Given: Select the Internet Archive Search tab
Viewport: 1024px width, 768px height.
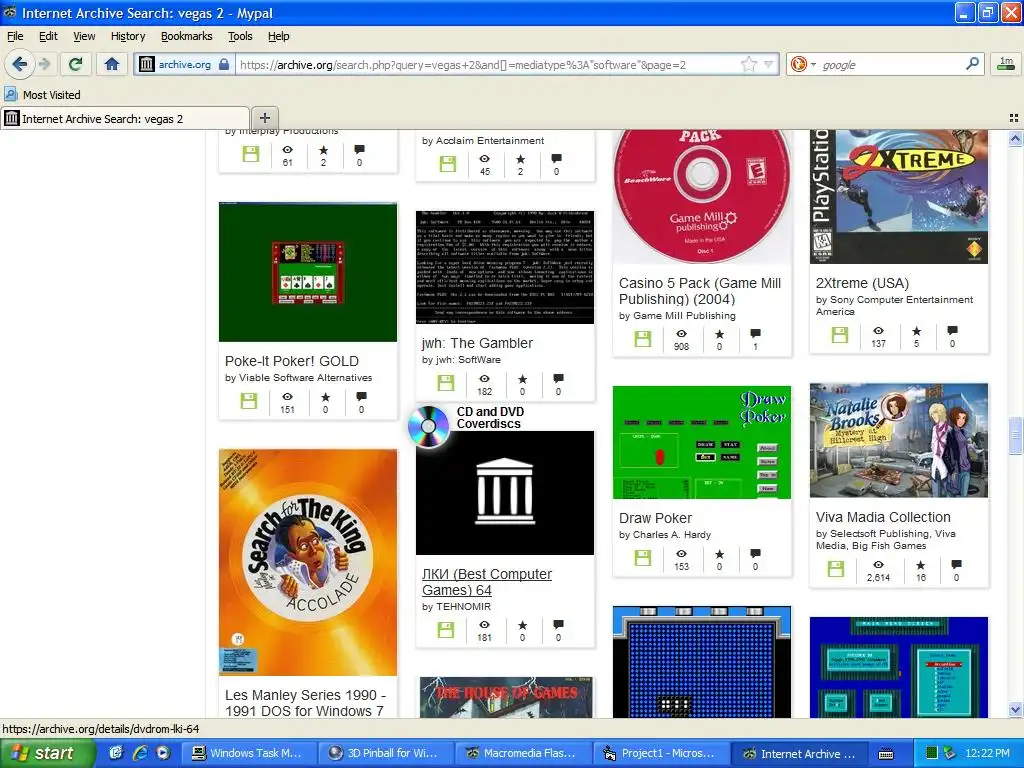Looking at the screenshot, I should click(125, 118).
